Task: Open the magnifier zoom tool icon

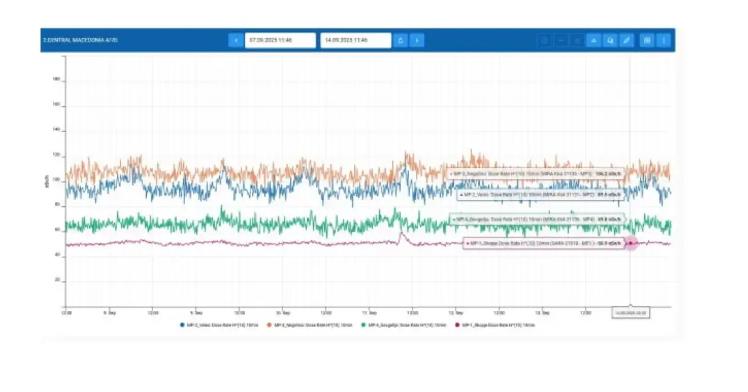Action: pos(610,41)
